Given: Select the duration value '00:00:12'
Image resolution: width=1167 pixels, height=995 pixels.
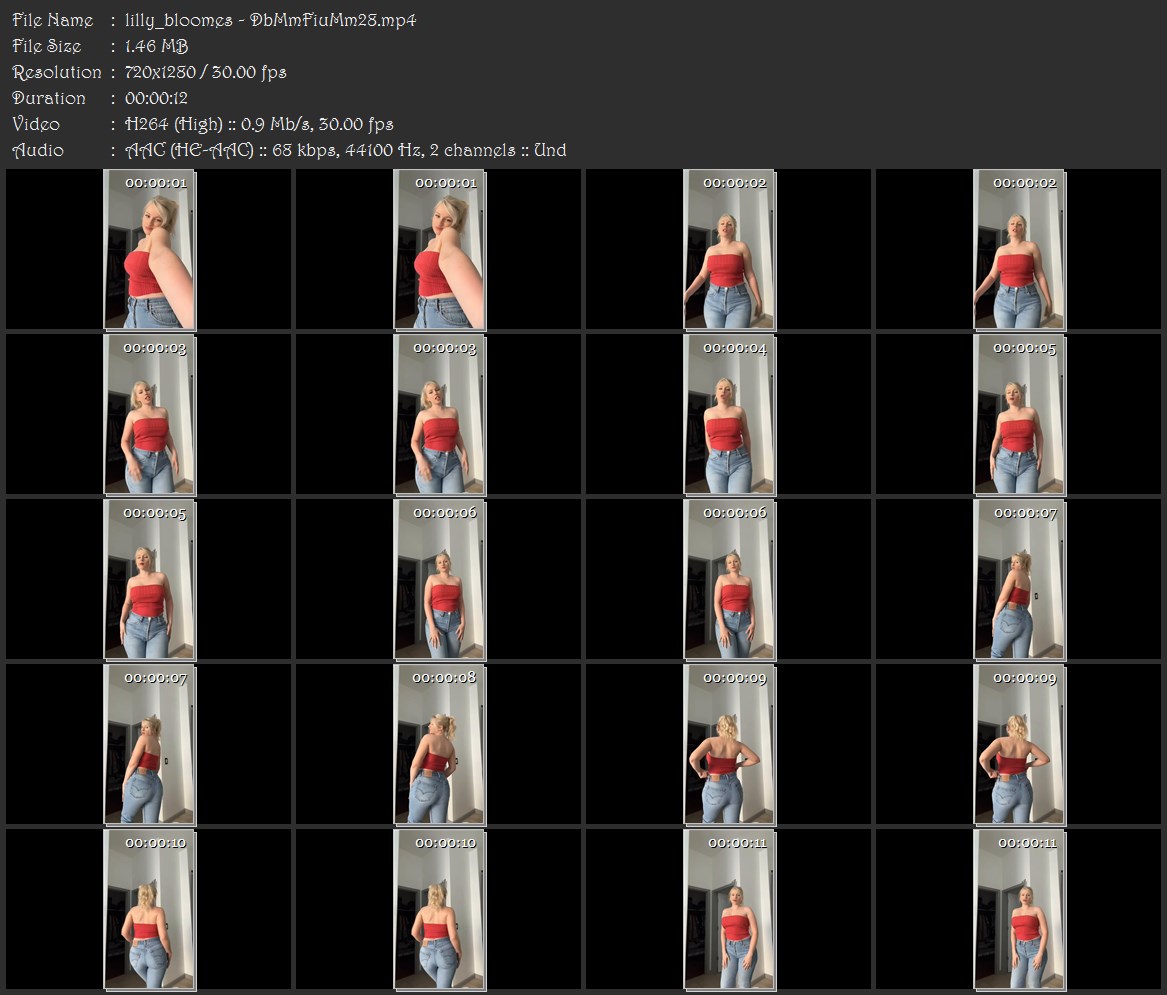Looking at the screenshot, I should pos(156,98).
